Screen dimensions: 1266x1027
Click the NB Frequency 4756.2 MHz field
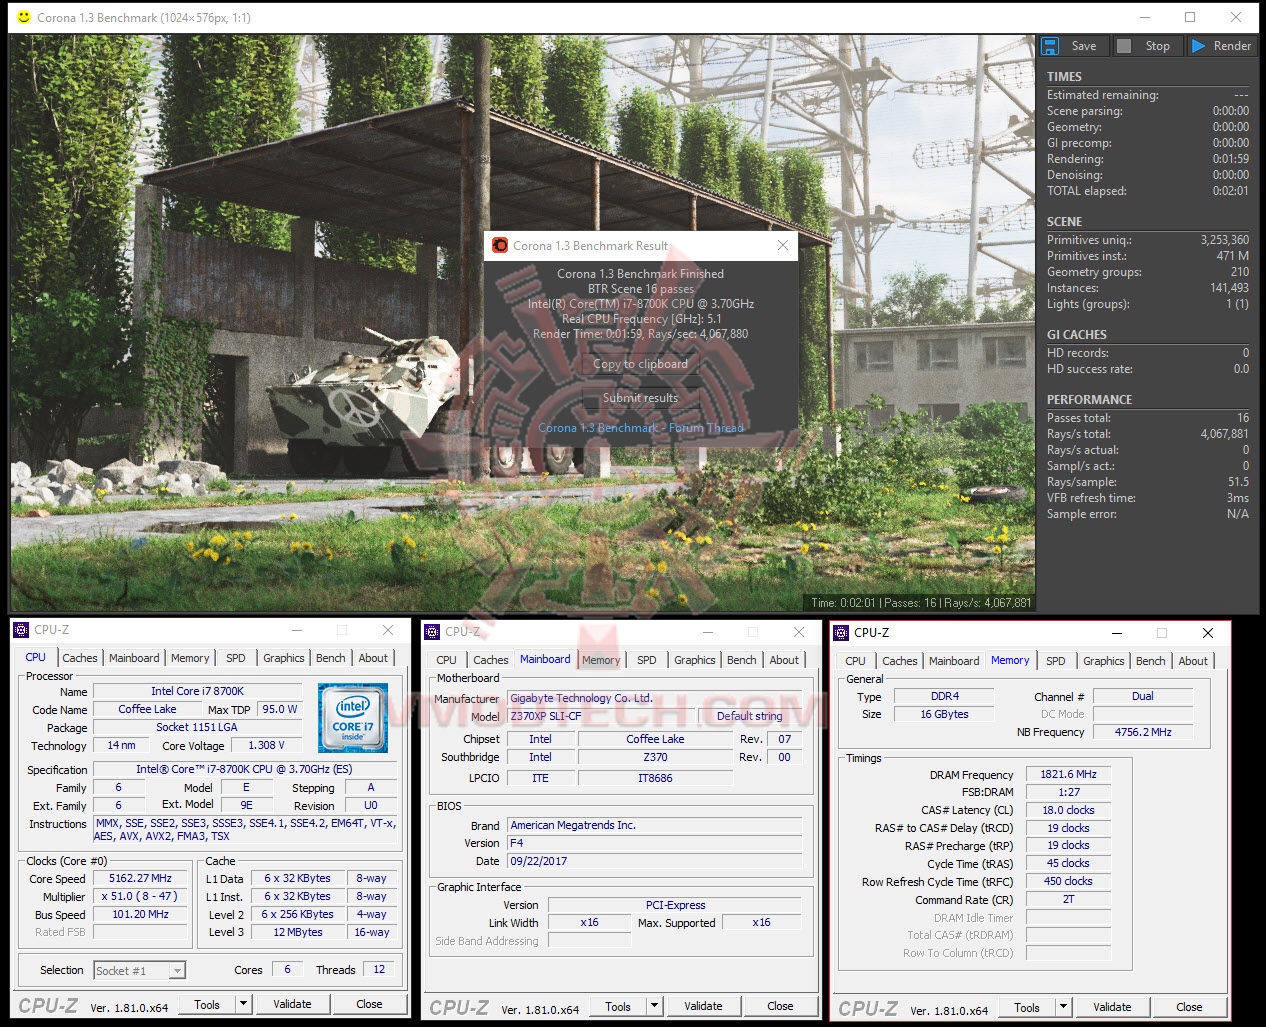pyautogui.click(x=1143, y=732)
